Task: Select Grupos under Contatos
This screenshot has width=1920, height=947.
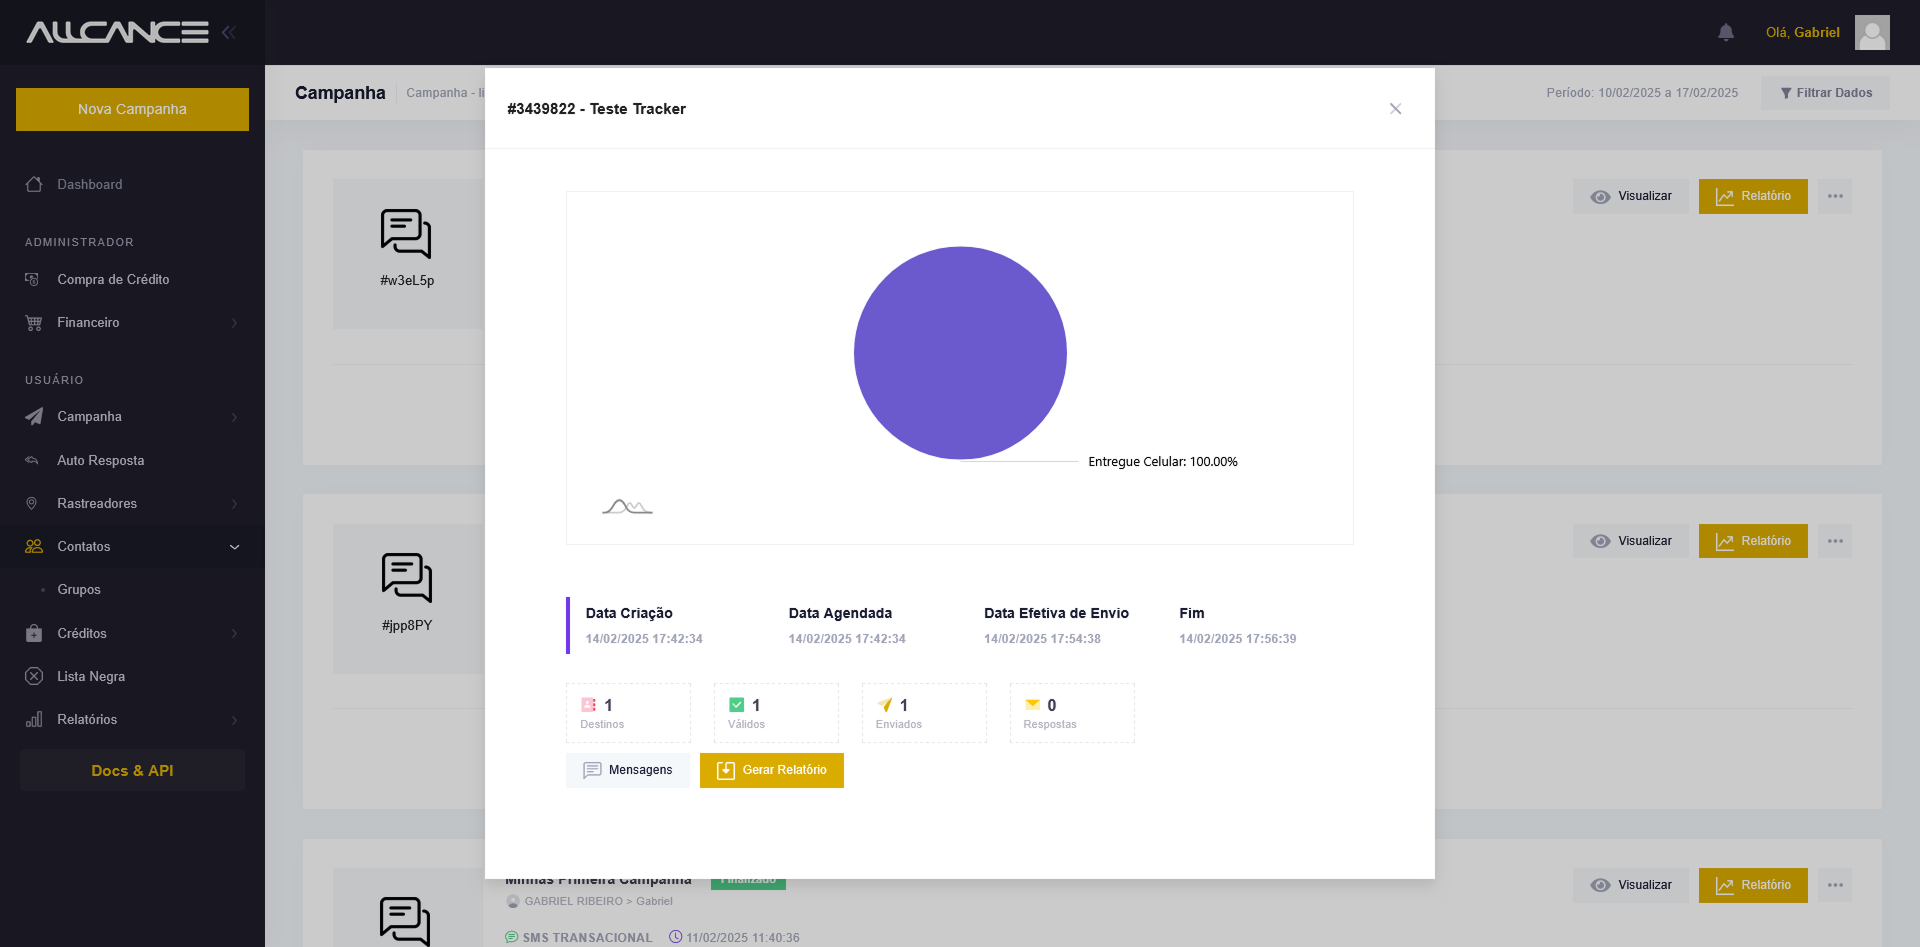Action: (79, 589)
